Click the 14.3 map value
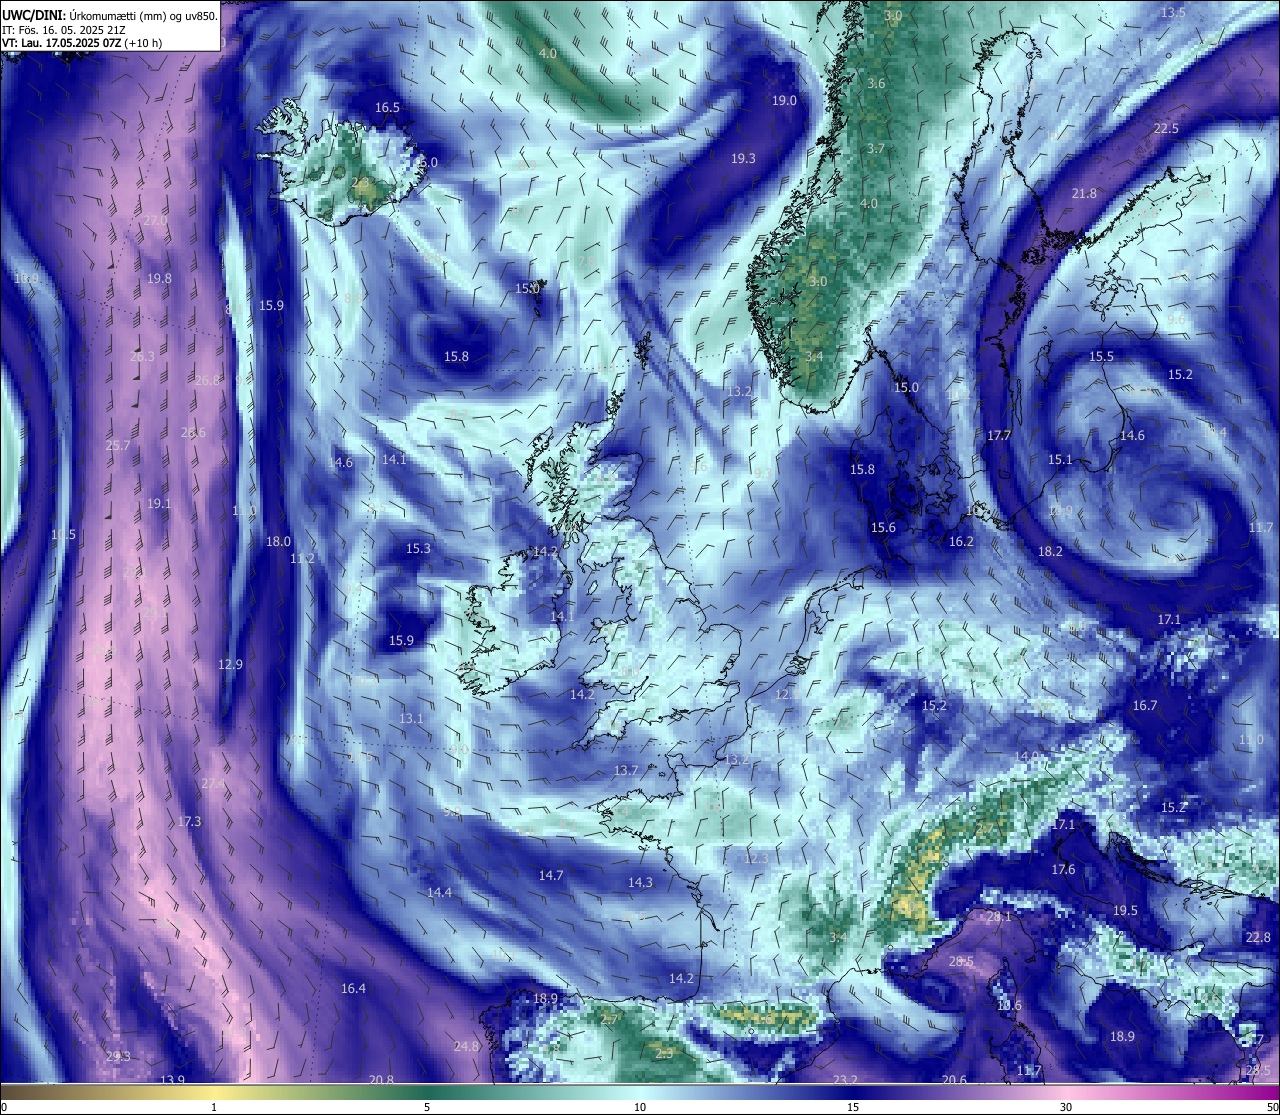Image resolution: width=1280 pixels, height=1115 pixels. point(640,882)
